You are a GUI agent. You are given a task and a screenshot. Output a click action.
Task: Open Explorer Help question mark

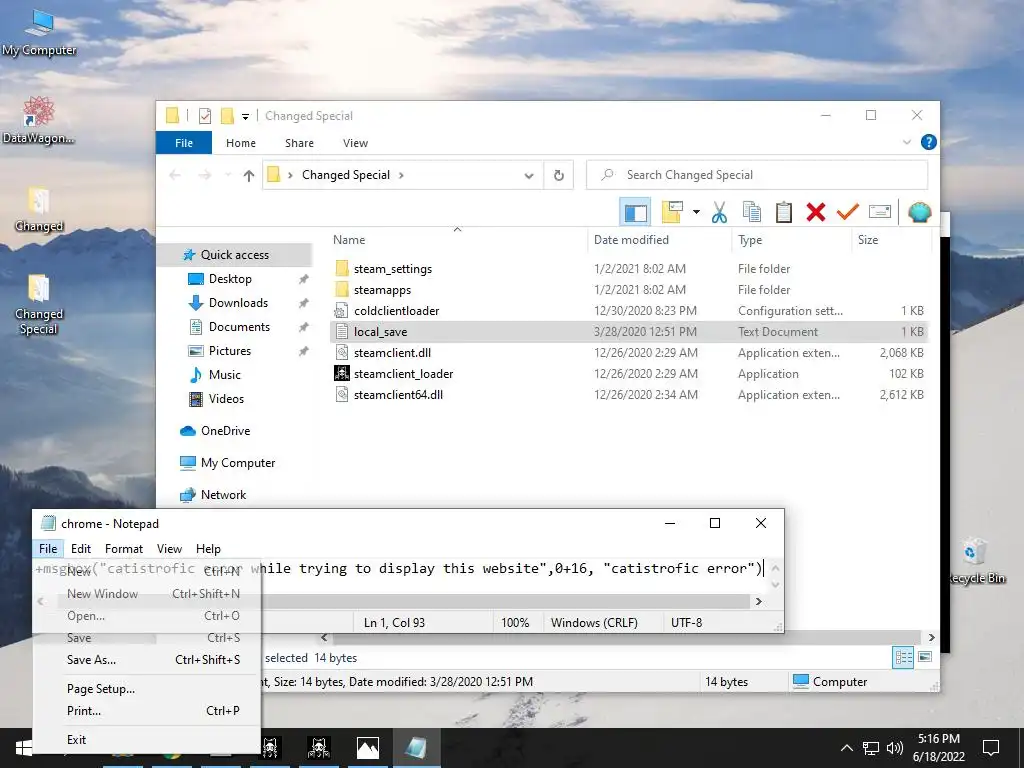pos(928,142)
